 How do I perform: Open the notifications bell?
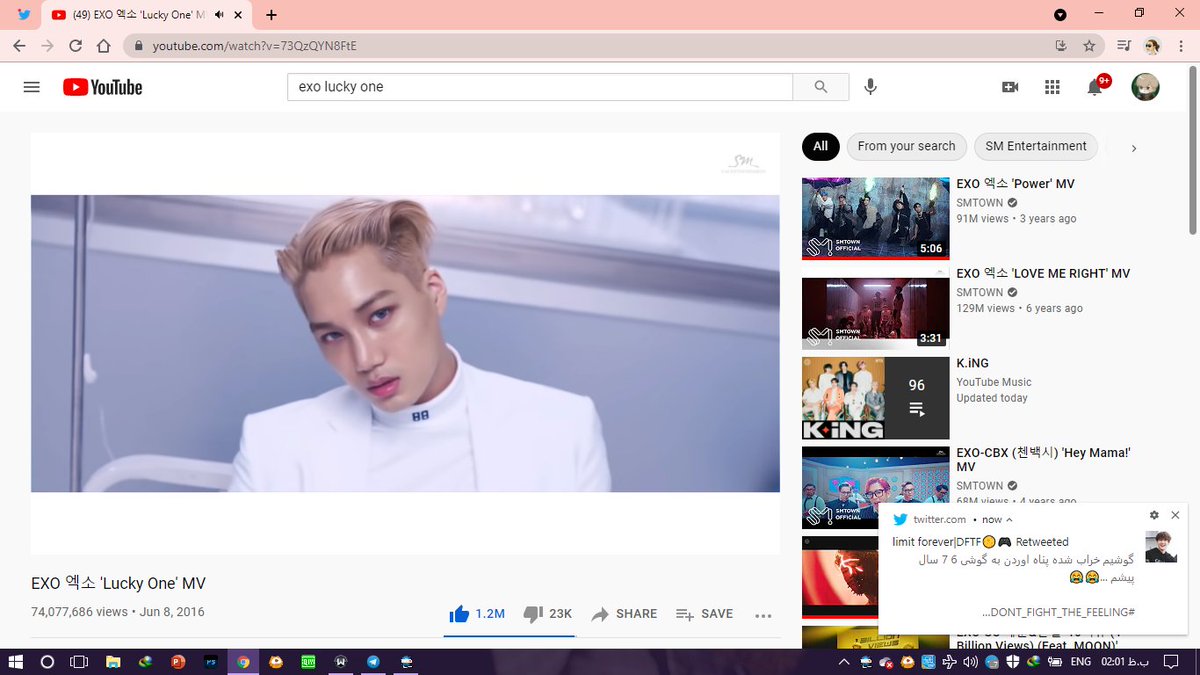(1095, 87)
